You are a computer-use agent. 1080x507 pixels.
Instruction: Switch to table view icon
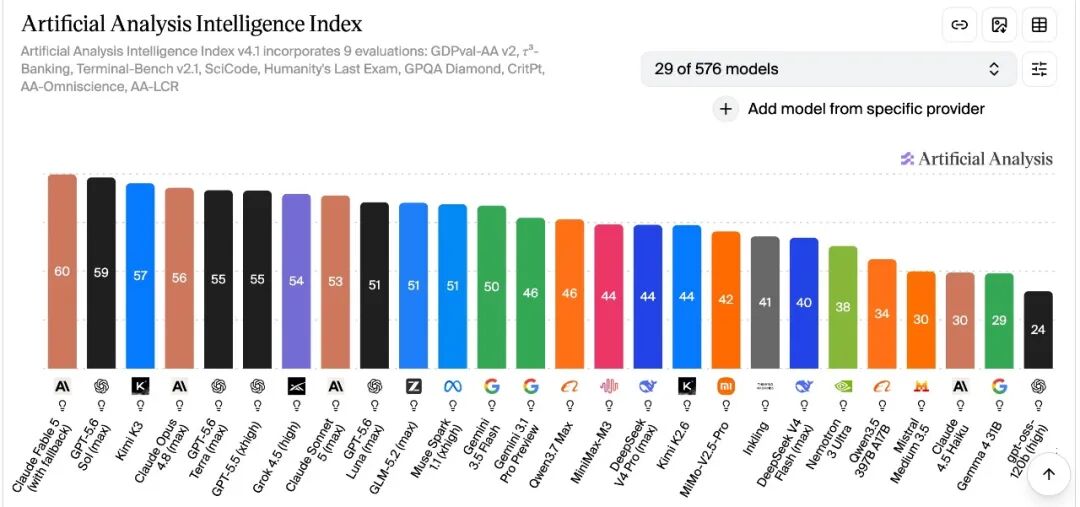click(1039, 25)
